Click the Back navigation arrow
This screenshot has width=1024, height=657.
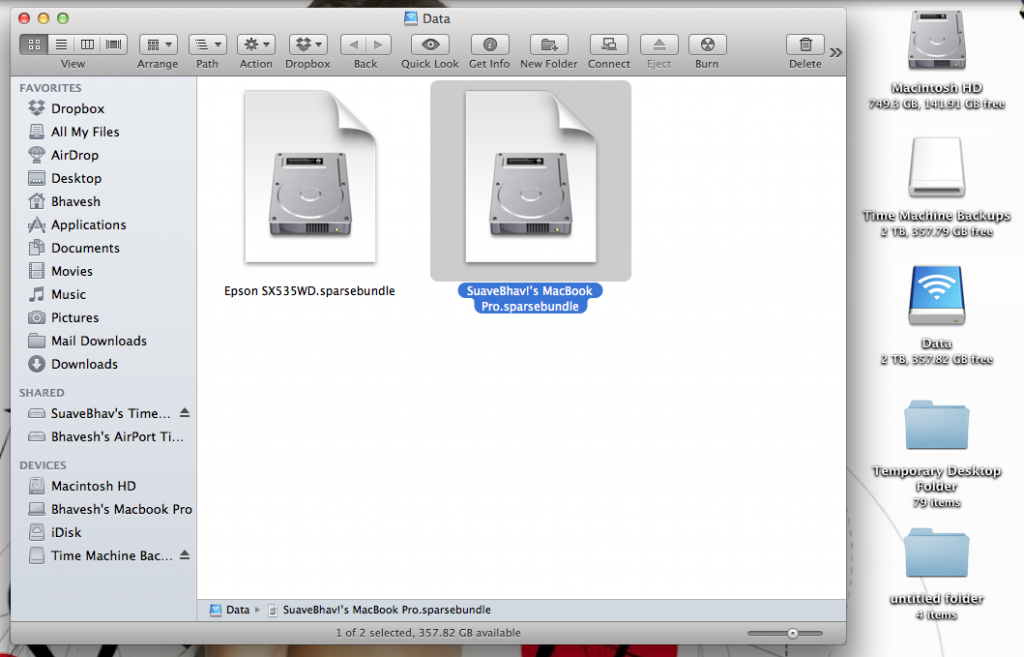point(353,45)
